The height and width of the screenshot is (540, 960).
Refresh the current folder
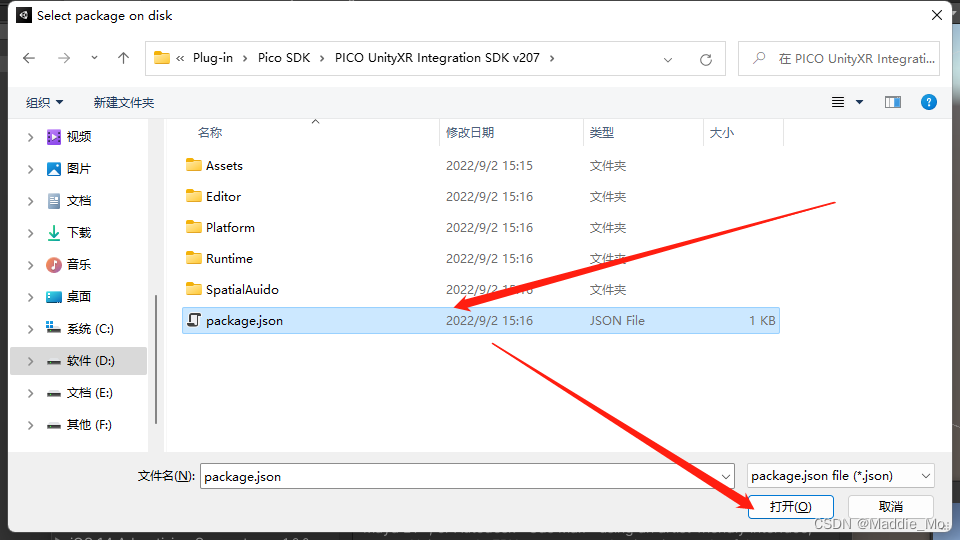[705, 59]
